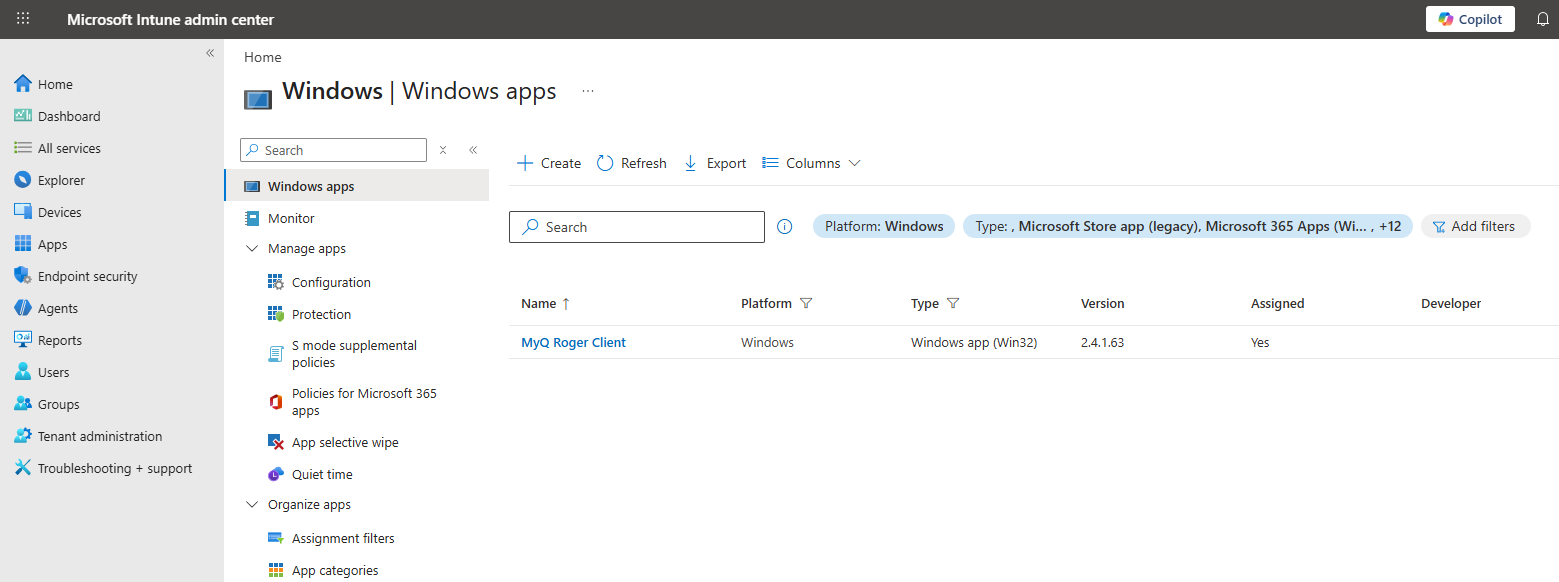The image size is (1559, 582).
Task: Open Policies for Microsoft 365 apps
Action: (364, 402)
